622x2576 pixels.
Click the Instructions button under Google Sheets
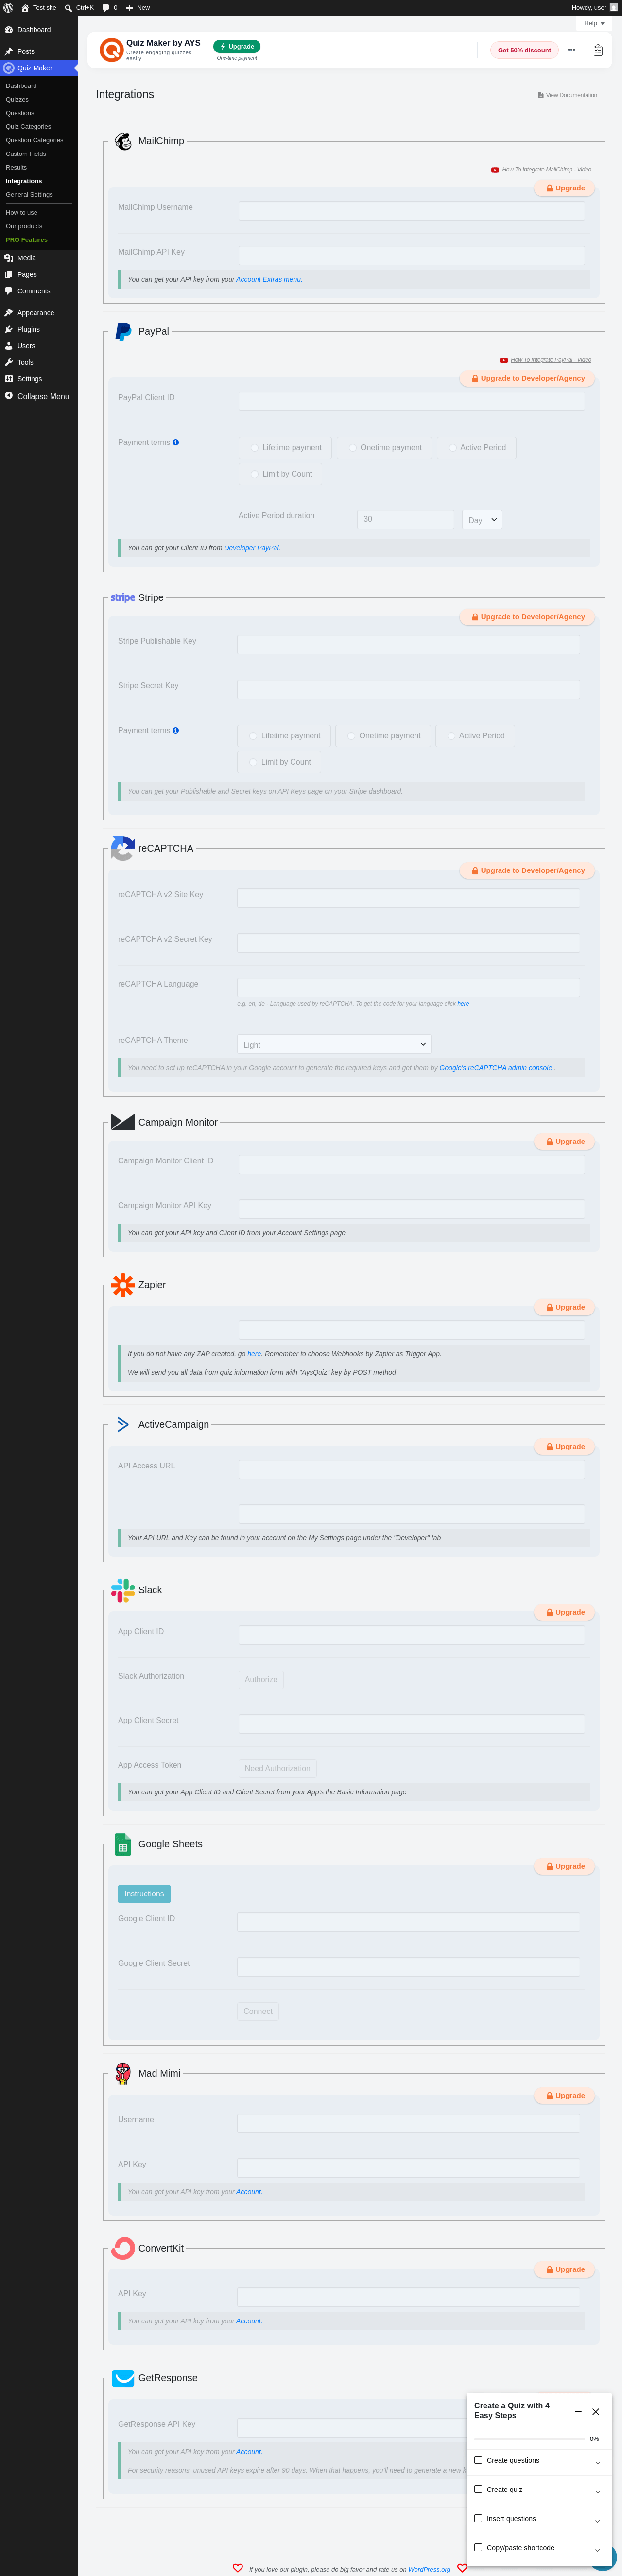144,1894
